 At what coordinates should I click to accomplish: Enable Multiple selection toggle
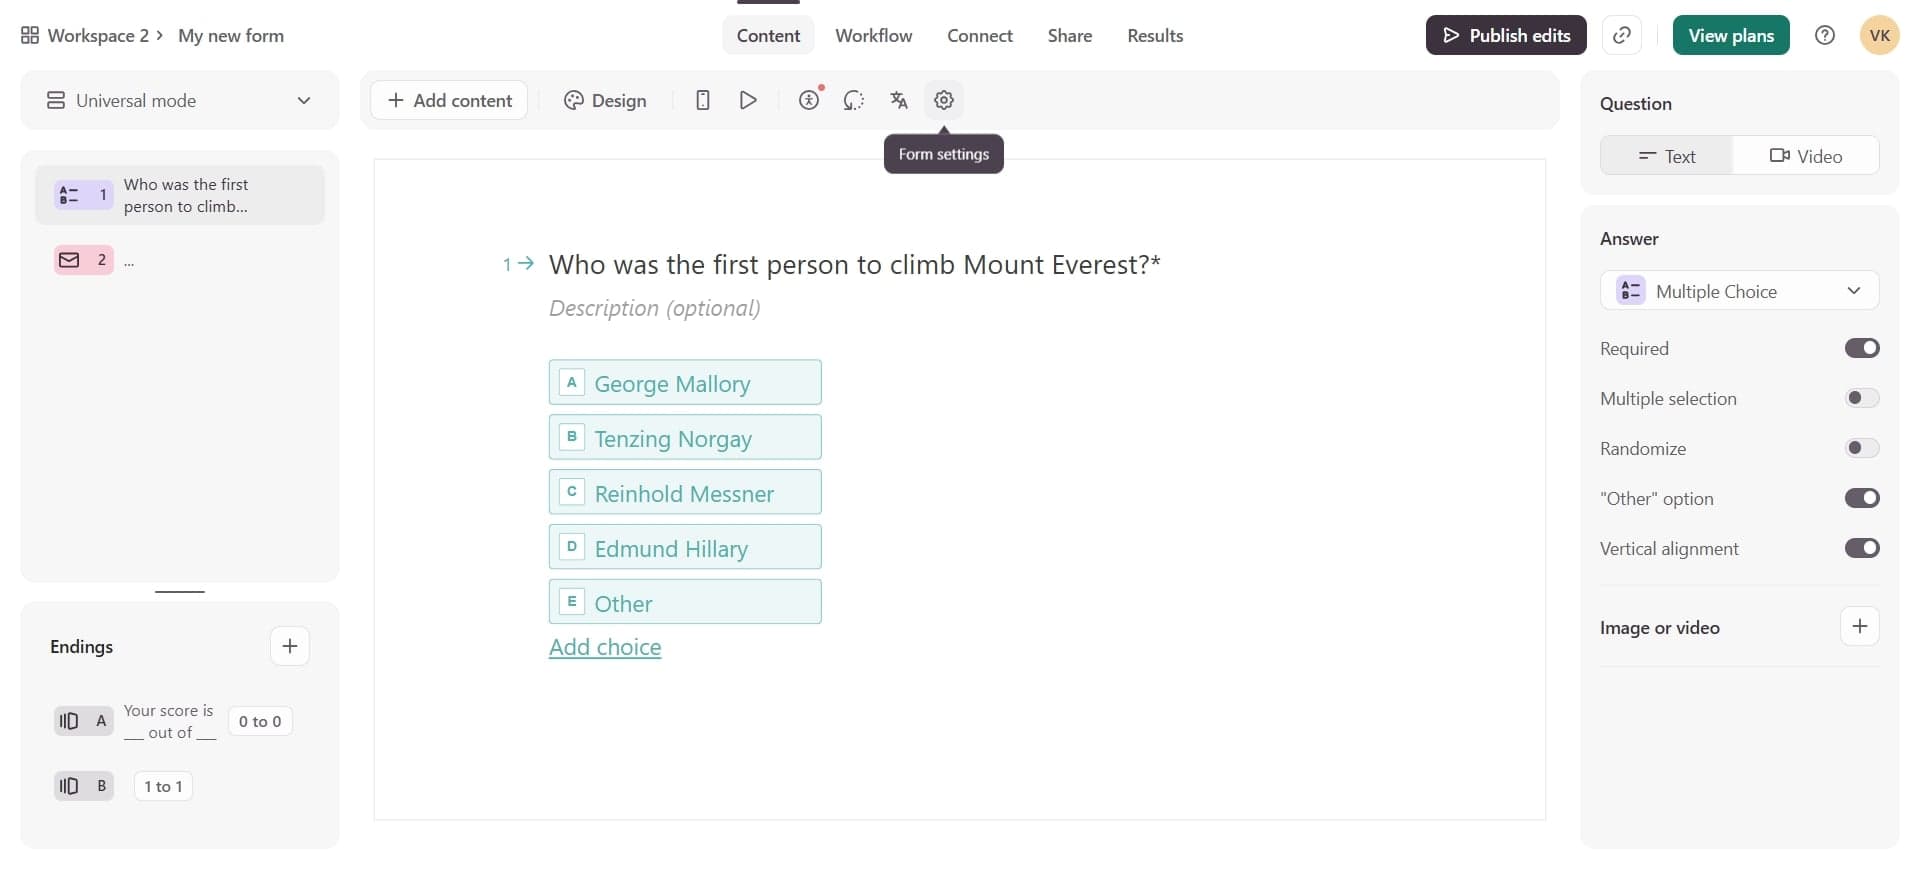(1861, 398)
